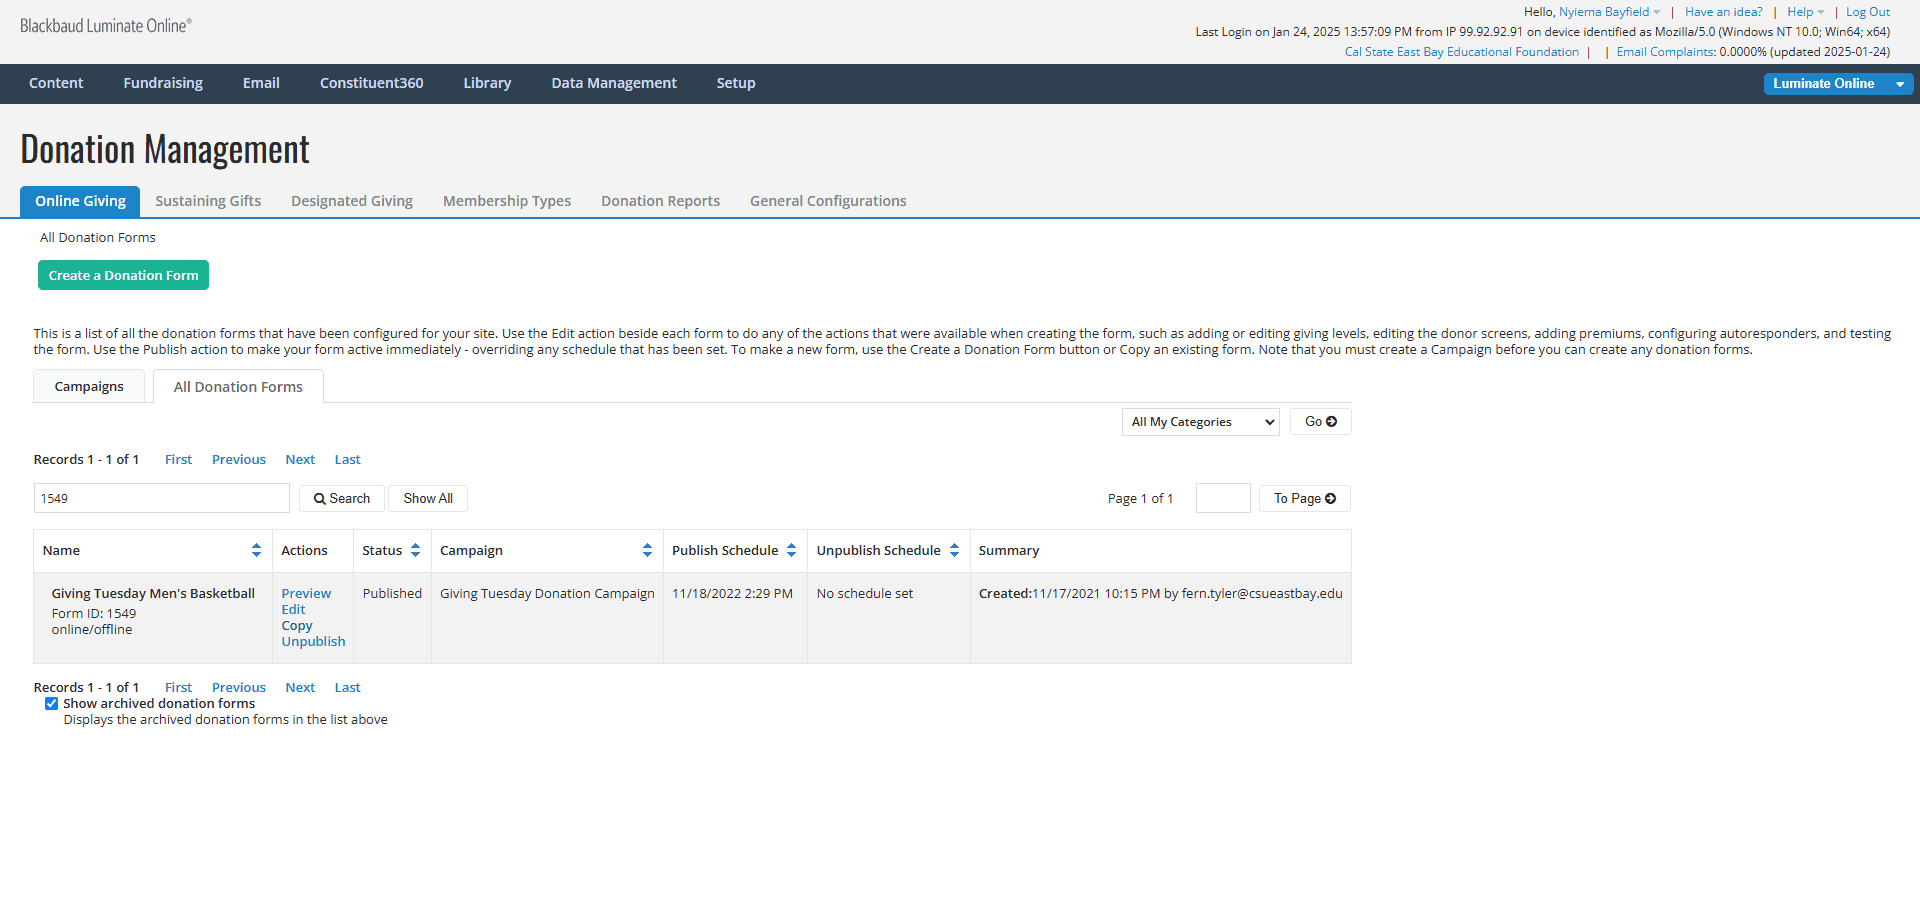Switch to the General Configurations tab
This screenshot has height=919, width=1920.
[x=828, y=201]
